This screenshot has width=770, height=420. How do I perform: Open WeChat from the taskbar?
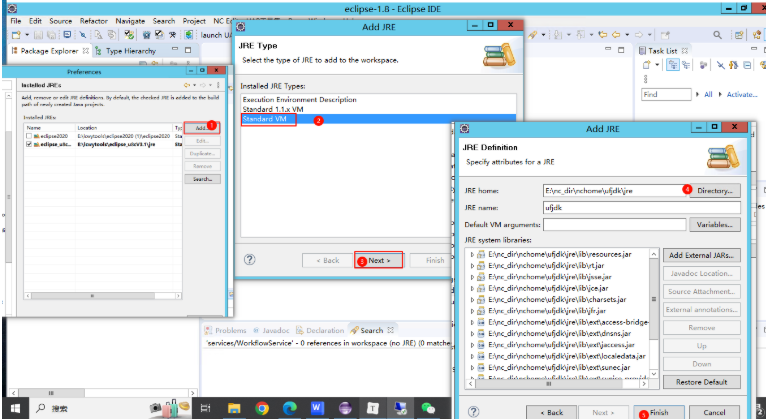click(x=428, y=408)
